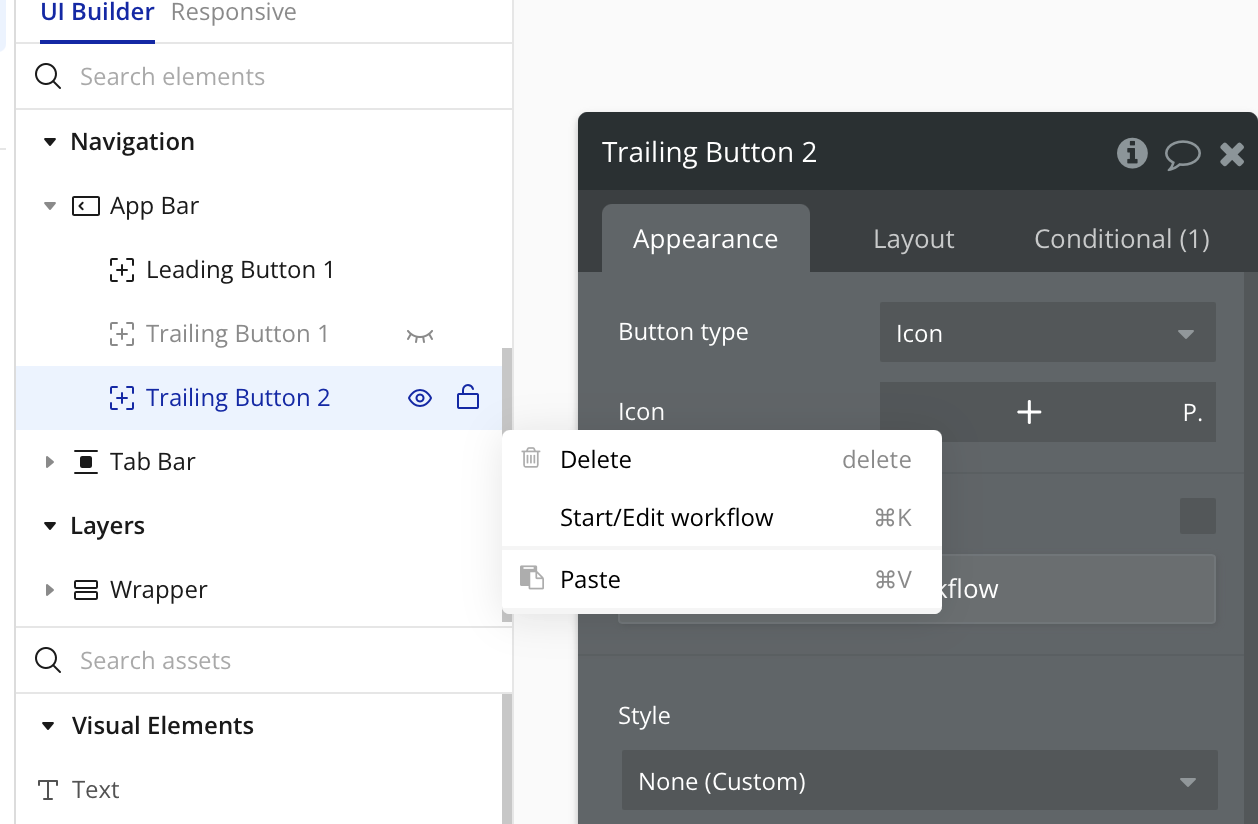Select Leading Button 1 in tree

(240, 270)
